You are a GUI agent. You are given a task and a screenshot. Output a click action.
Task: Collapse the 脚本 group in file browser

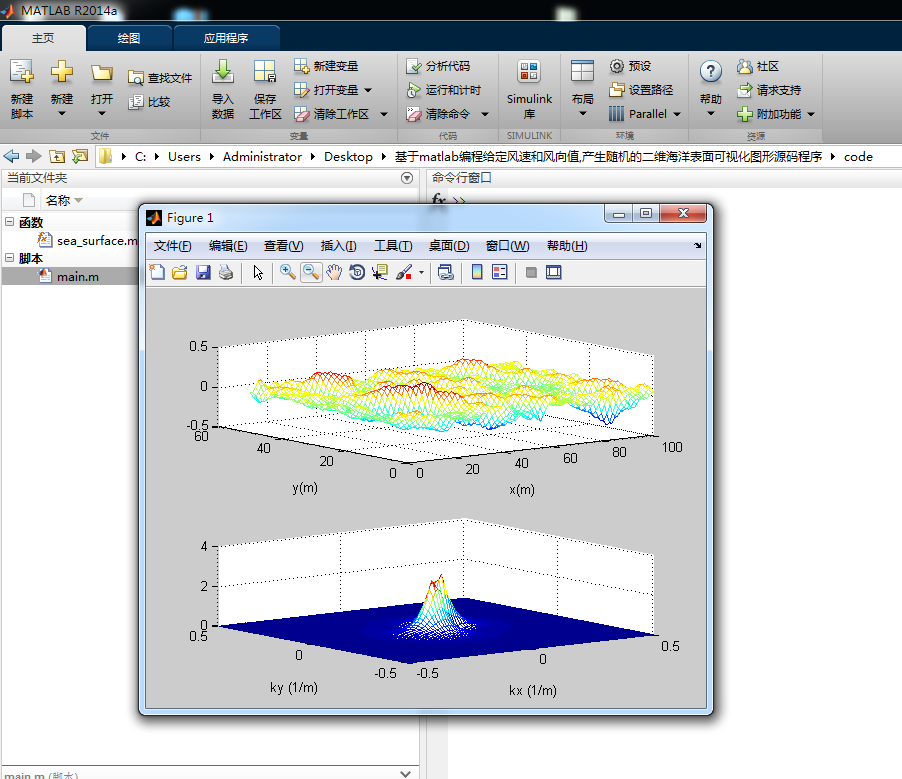pyautogui.click(x=10, y=258)
